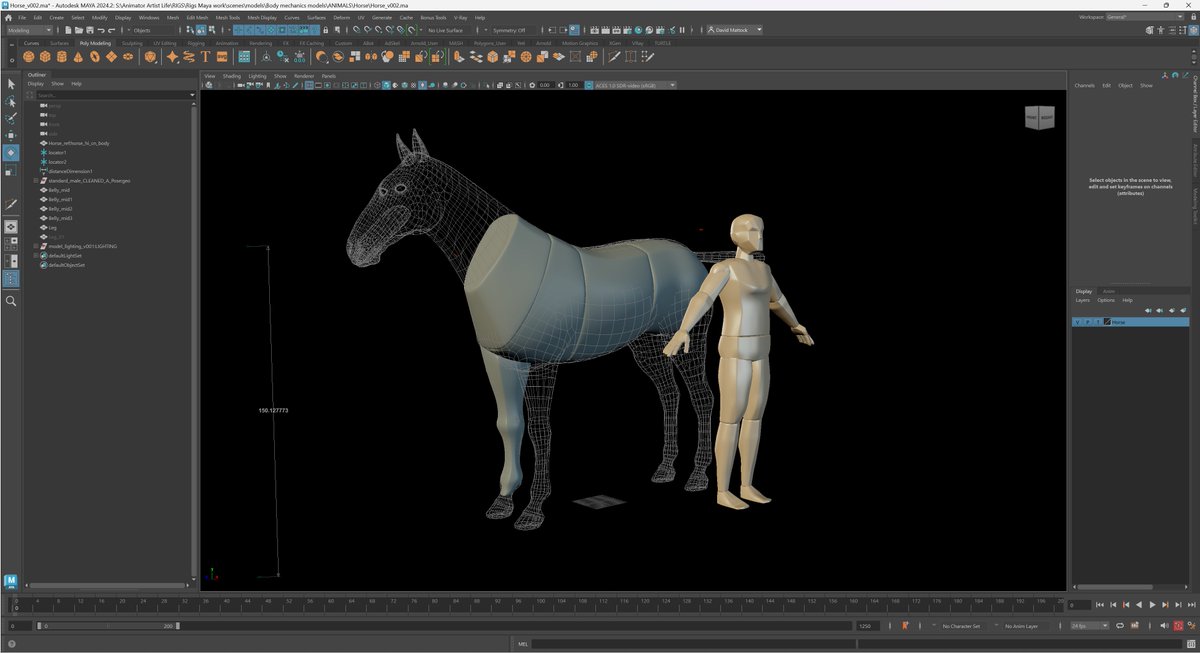
Task: Activate the highlighted Rotate tool
Action: click(11, 152)
